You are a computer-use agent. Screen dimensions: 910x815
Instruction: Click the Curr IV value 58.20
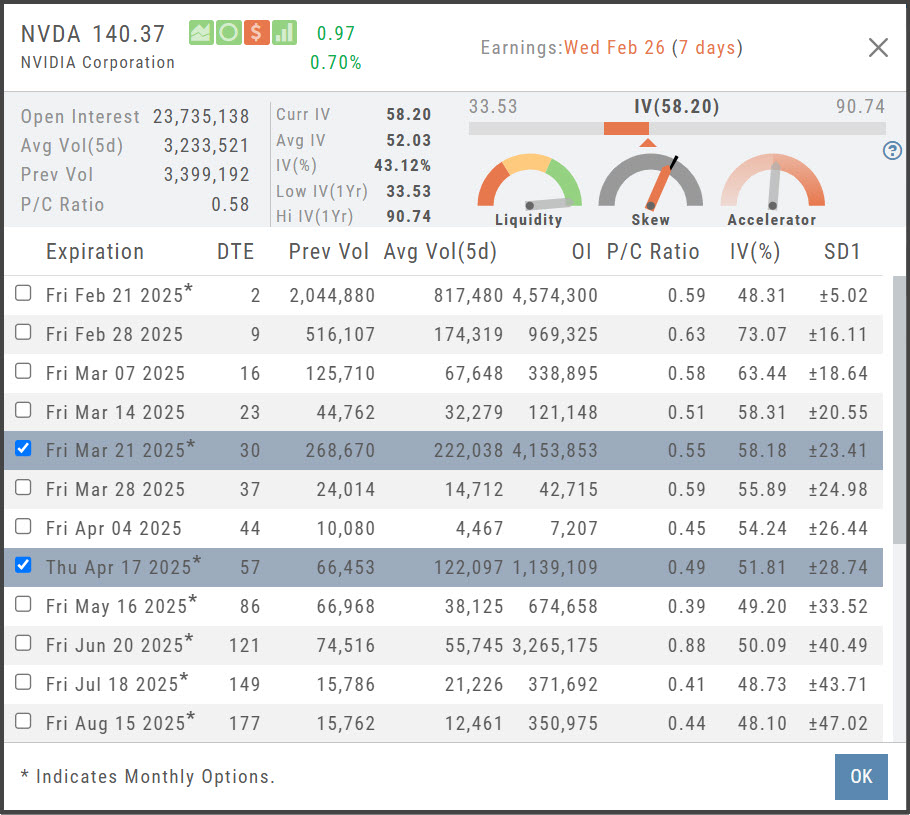(x=409, y=114)
